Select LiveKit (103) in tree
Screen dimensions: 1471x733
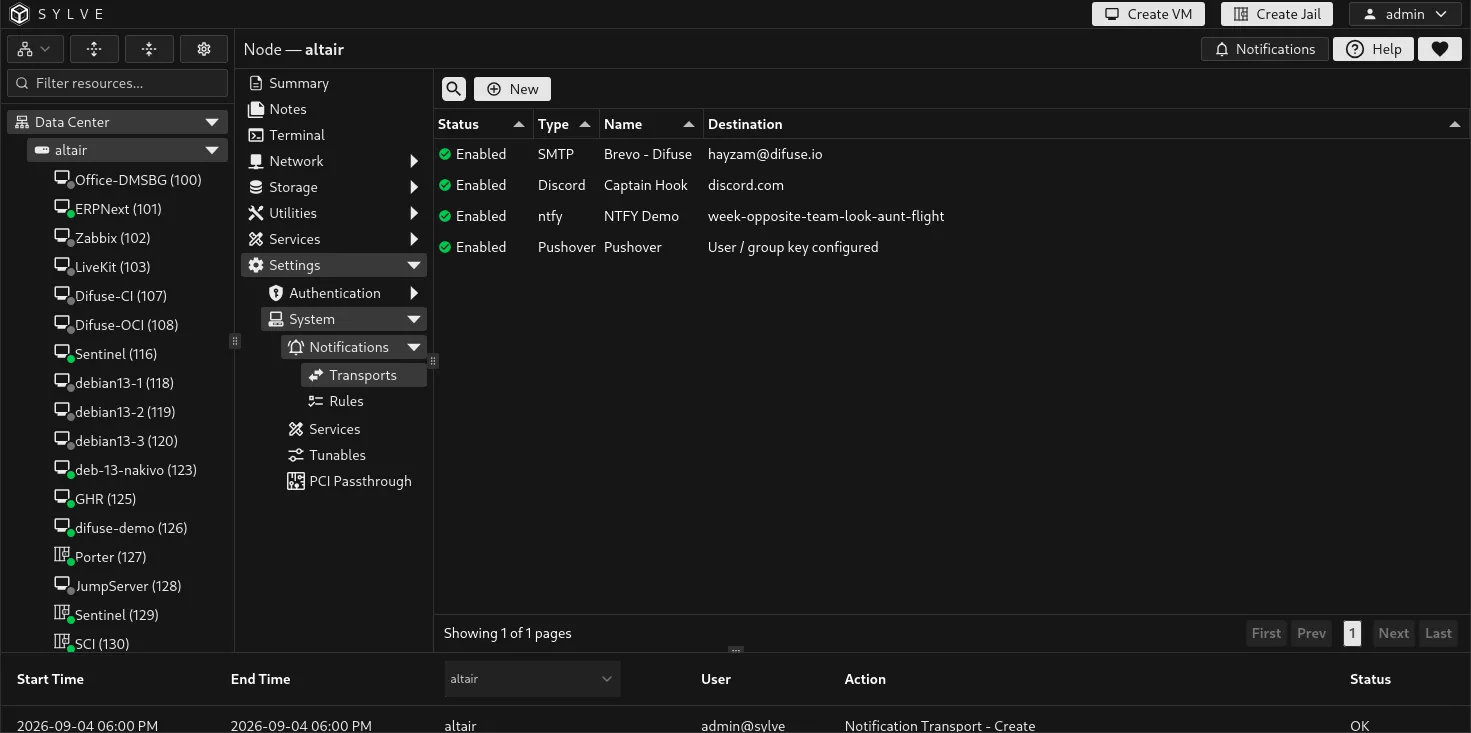[x=113, y=267]
